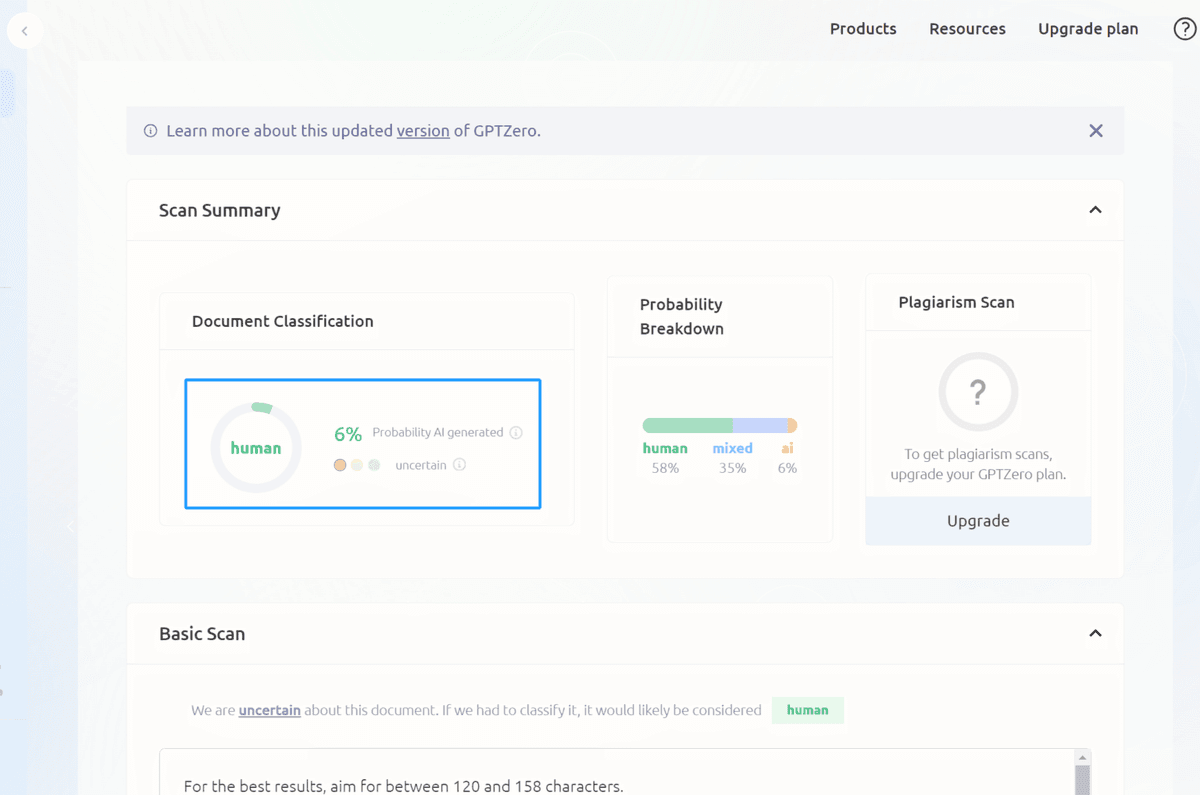Click info icon in the notice banner

pos(151,131)
